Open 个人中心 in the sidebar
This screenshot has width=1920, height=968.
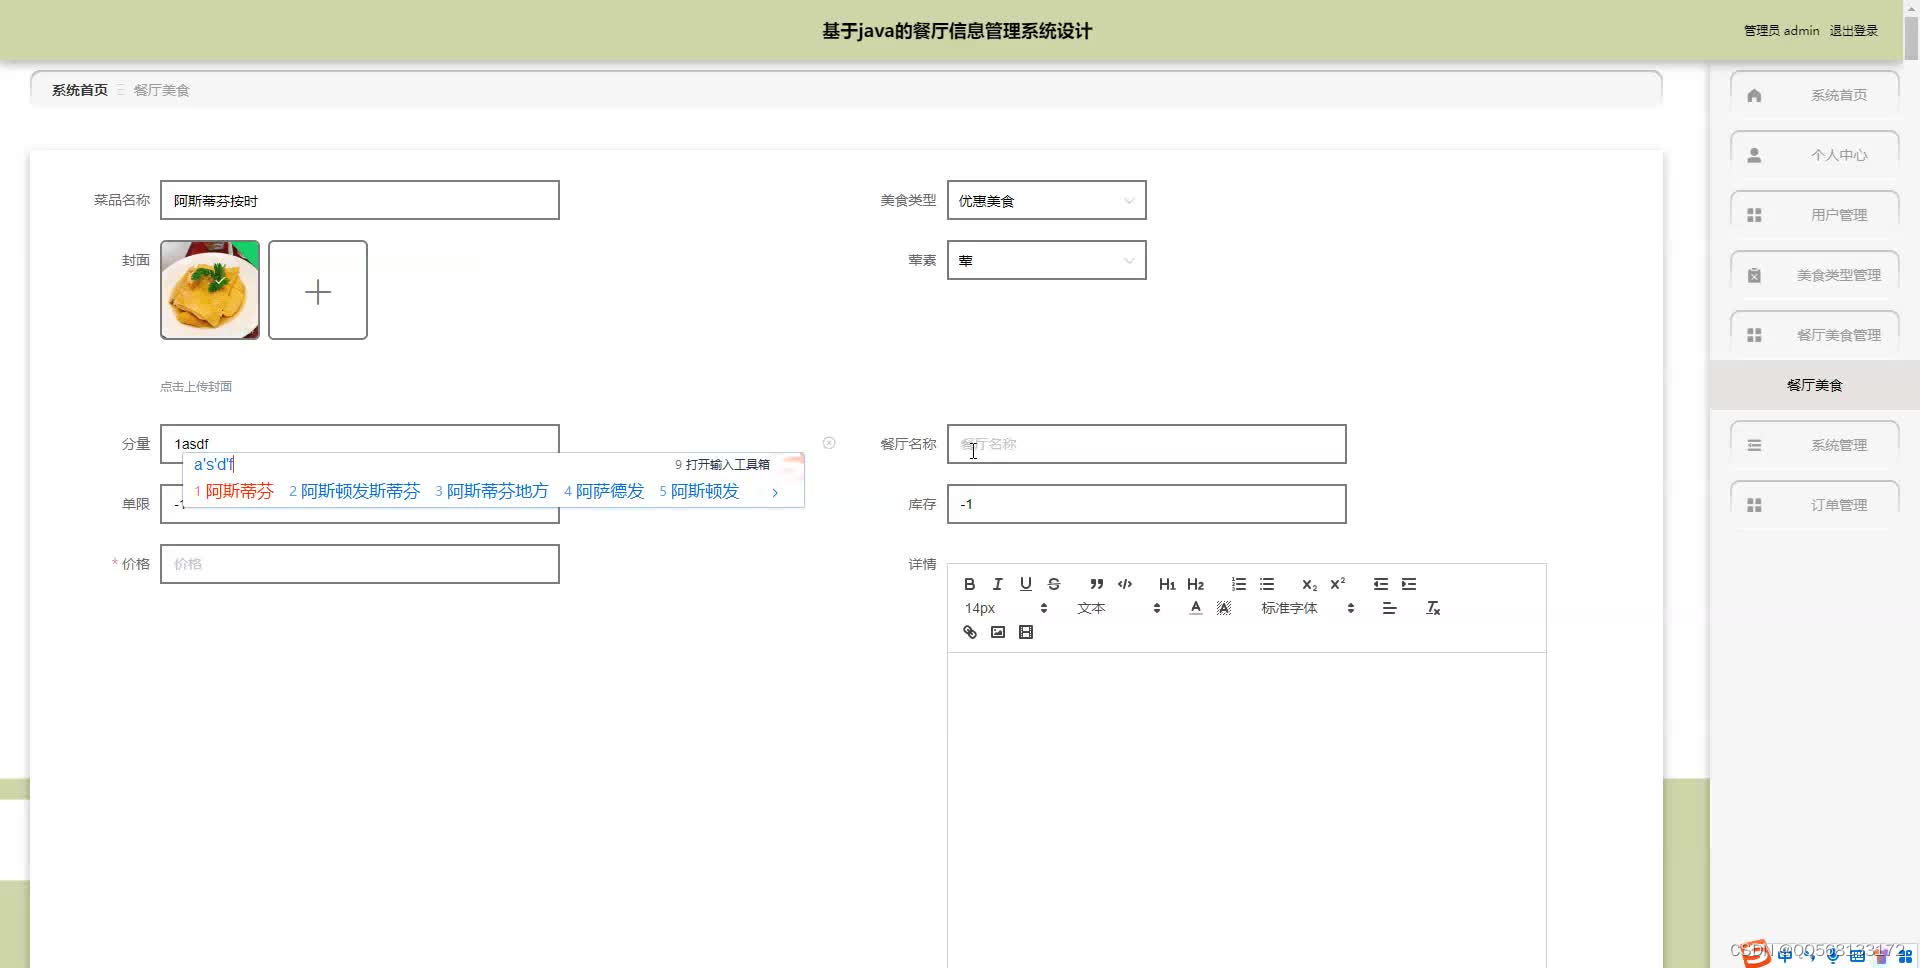[x=1815, y=155]
